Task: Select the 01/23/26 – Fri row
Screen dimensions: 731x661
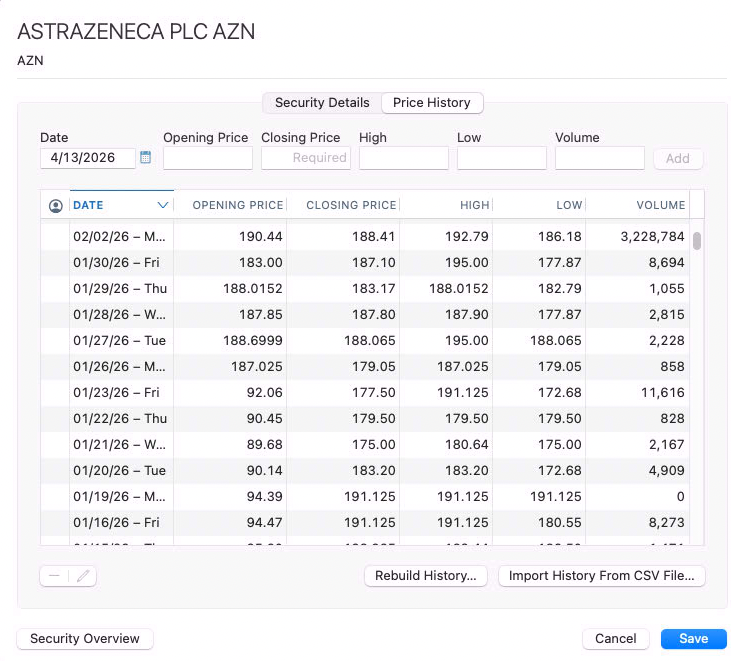Action: [x=365, y=393]
